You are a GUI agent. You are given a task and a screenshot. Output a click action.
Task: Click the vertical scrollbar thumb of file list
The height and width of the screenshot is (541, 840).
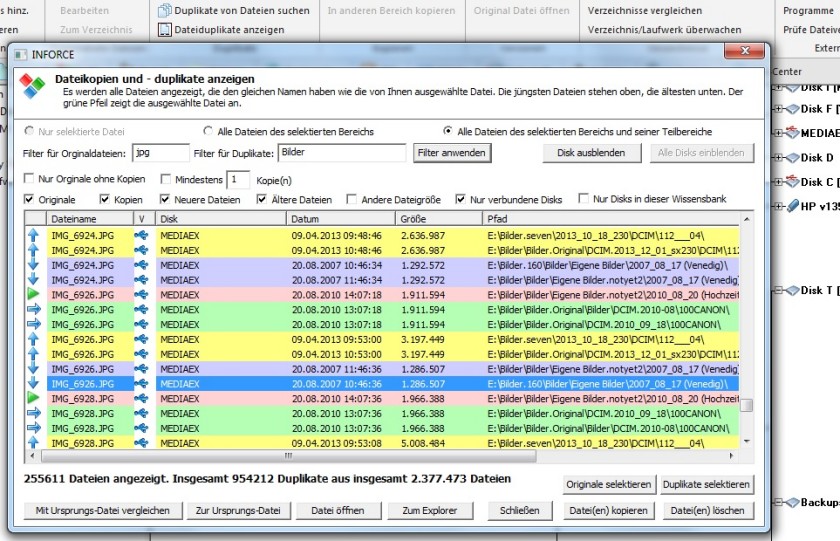tap(746, 405)
